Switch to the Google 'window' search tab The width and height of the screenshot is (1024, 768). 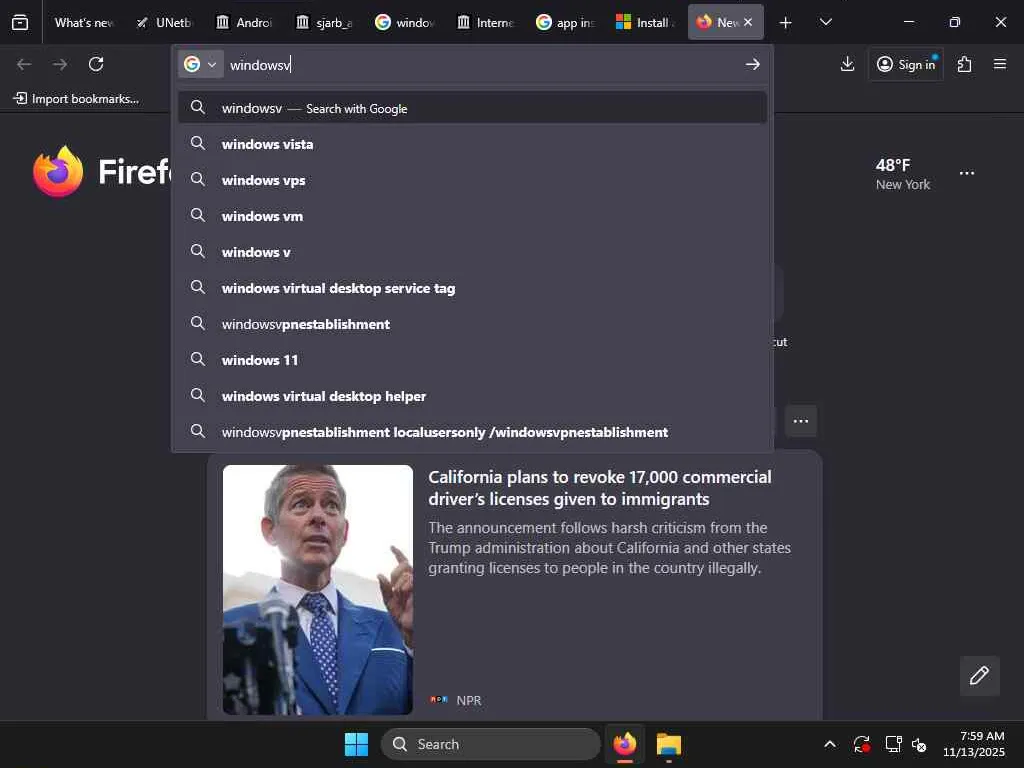406,22
